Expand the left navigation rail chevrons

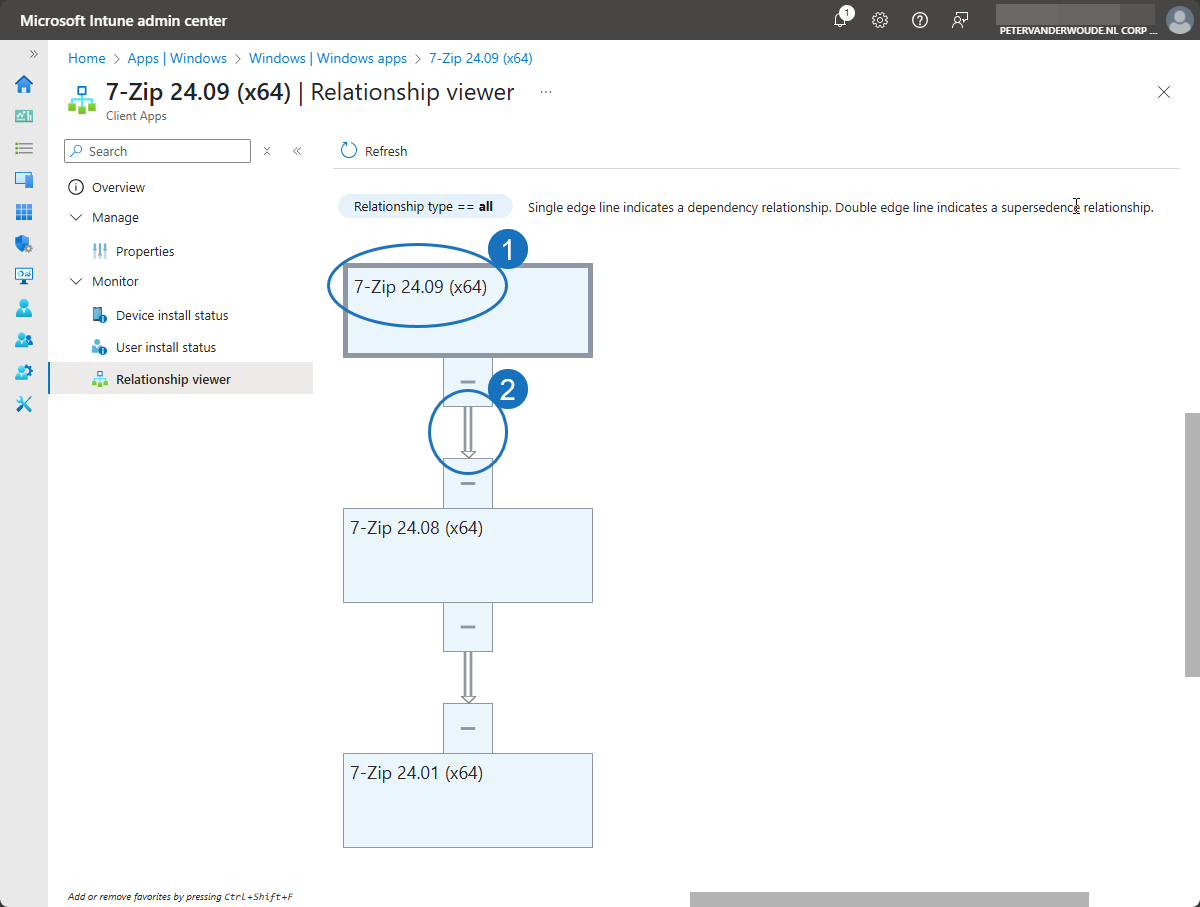33,54
